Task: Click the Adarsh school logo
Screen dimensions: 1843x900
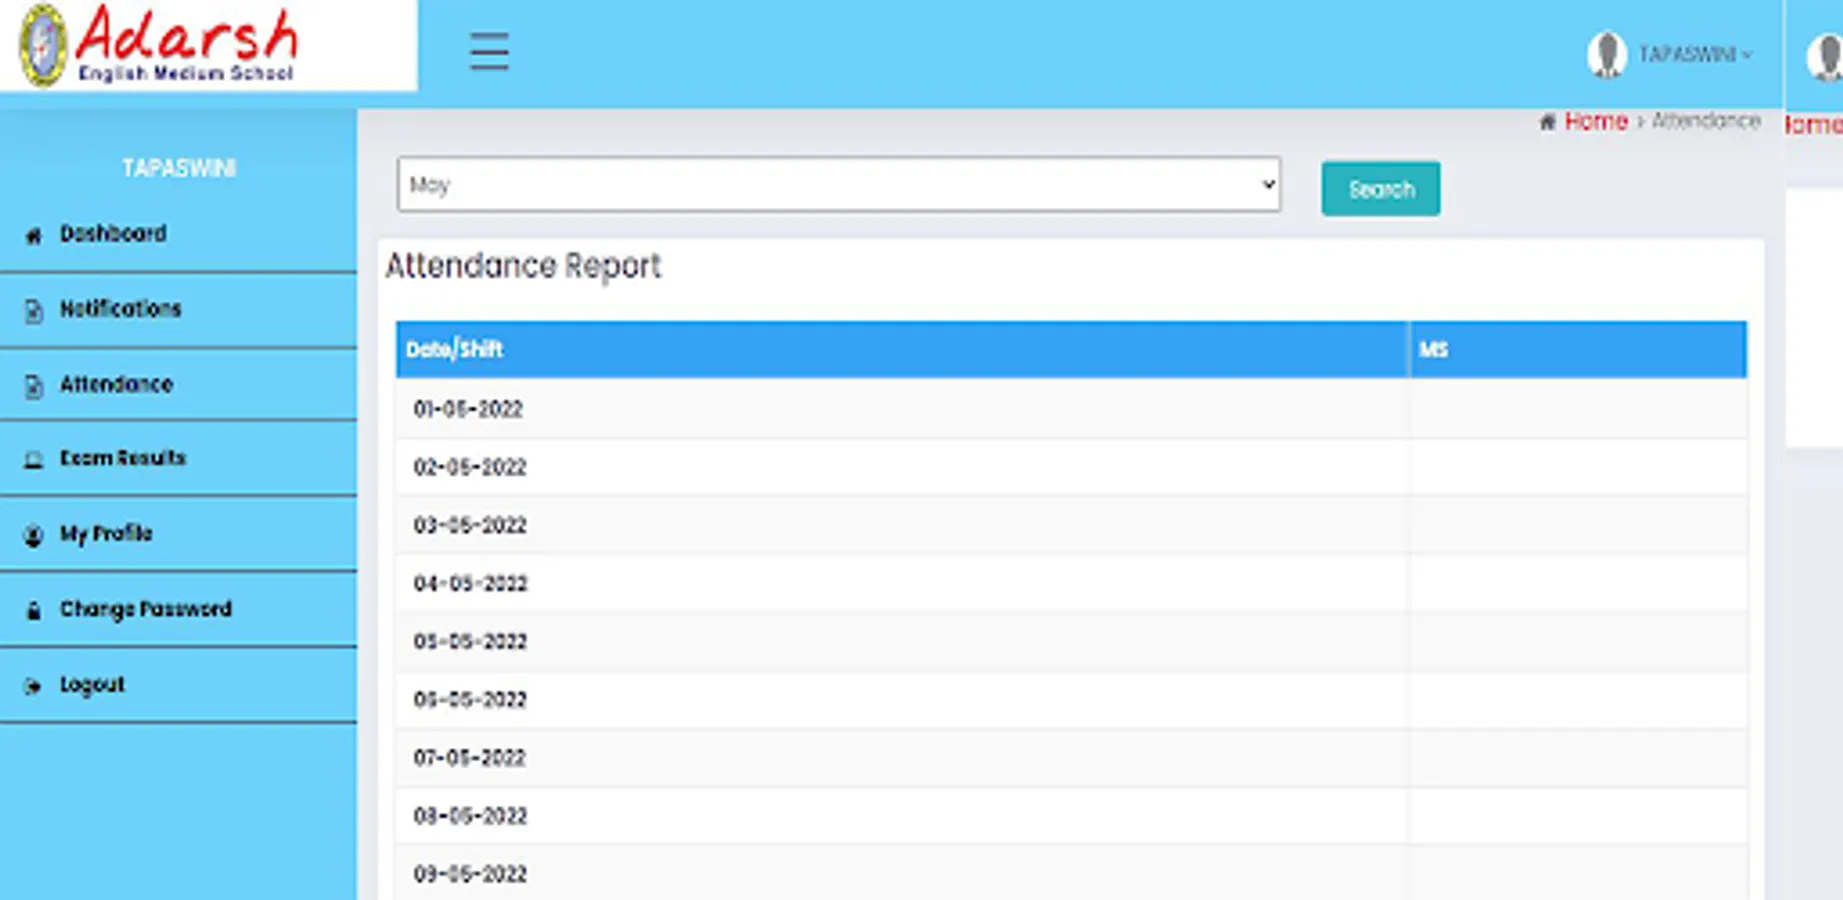Action: click(x=158, y=46)
